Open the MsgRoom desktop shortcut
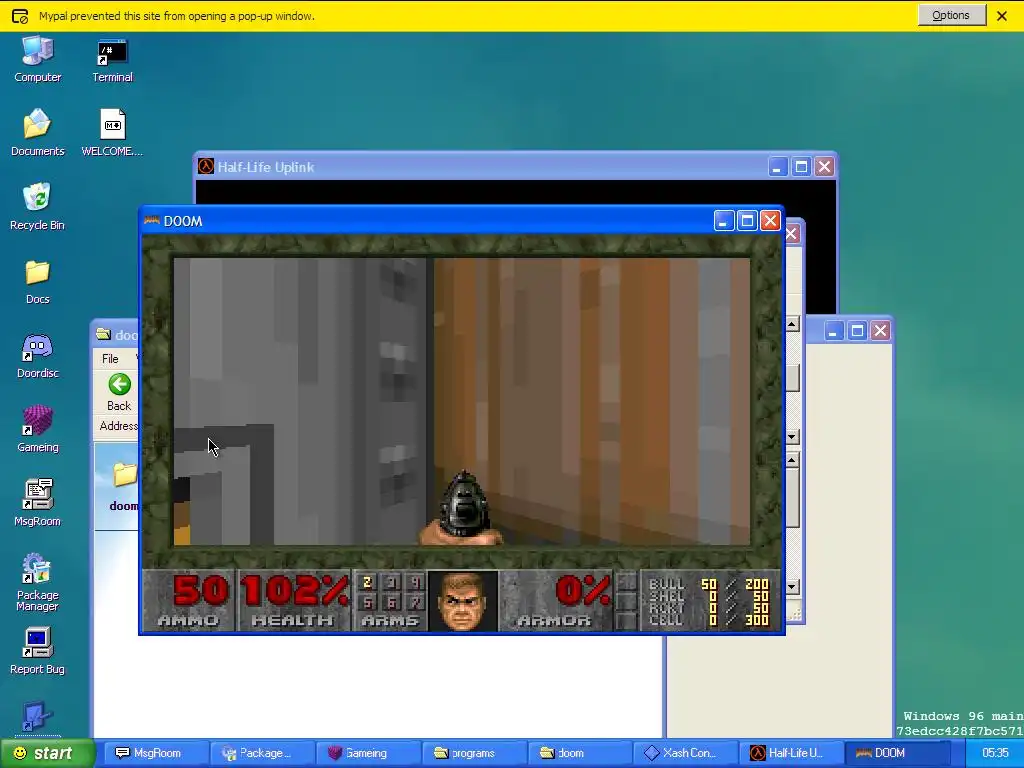1024x768 pixels. [x=37, y=503]
